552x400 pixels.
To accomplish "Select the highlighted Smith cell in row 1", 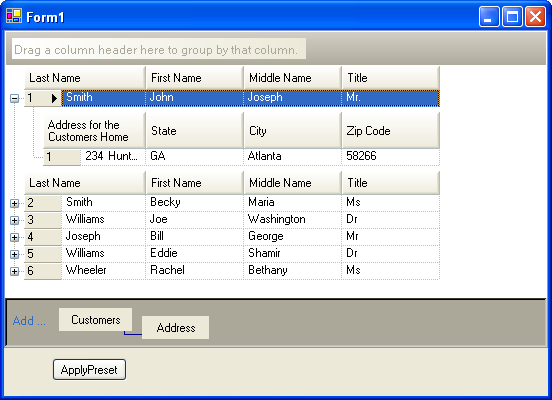I will pyautogui.click(x=104, y=98).
